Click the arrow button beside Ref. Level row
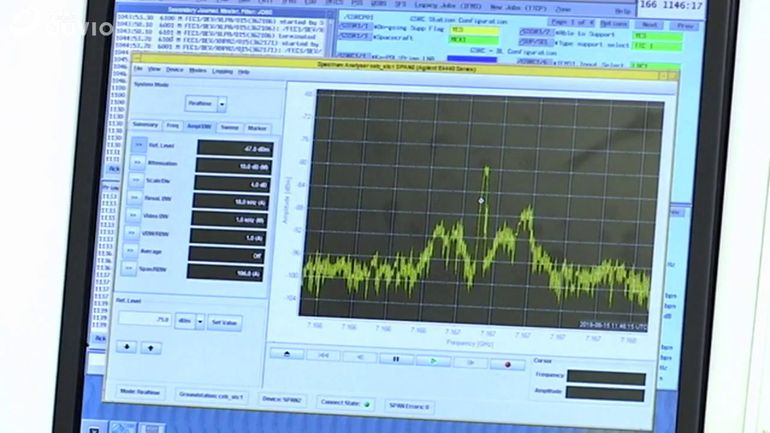The width and height of the screenshot is (770, 433). 138,146
